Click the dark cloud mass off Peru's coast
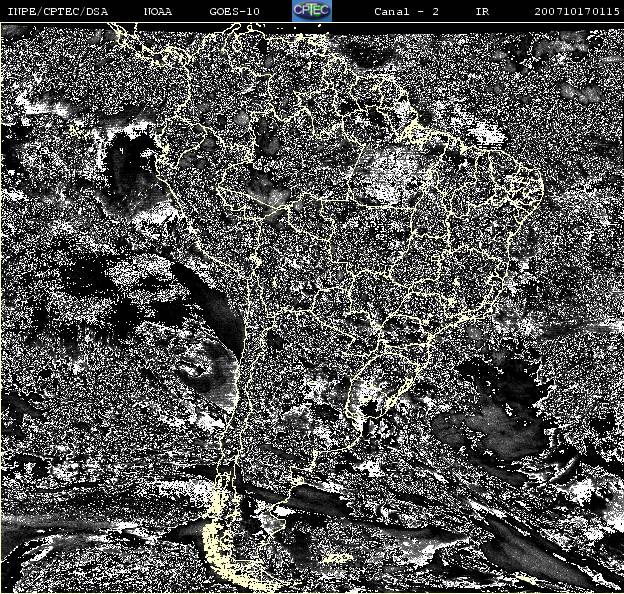624x594 pixels. tap(129, 169)
